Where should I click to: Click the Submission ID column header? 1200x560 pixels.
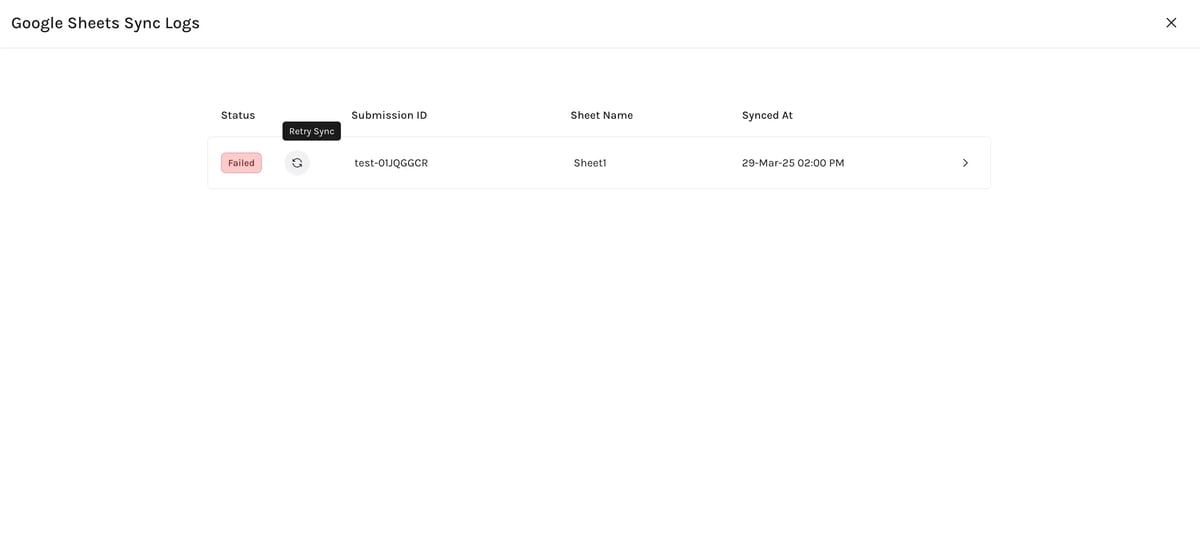(x=389, y=115)
